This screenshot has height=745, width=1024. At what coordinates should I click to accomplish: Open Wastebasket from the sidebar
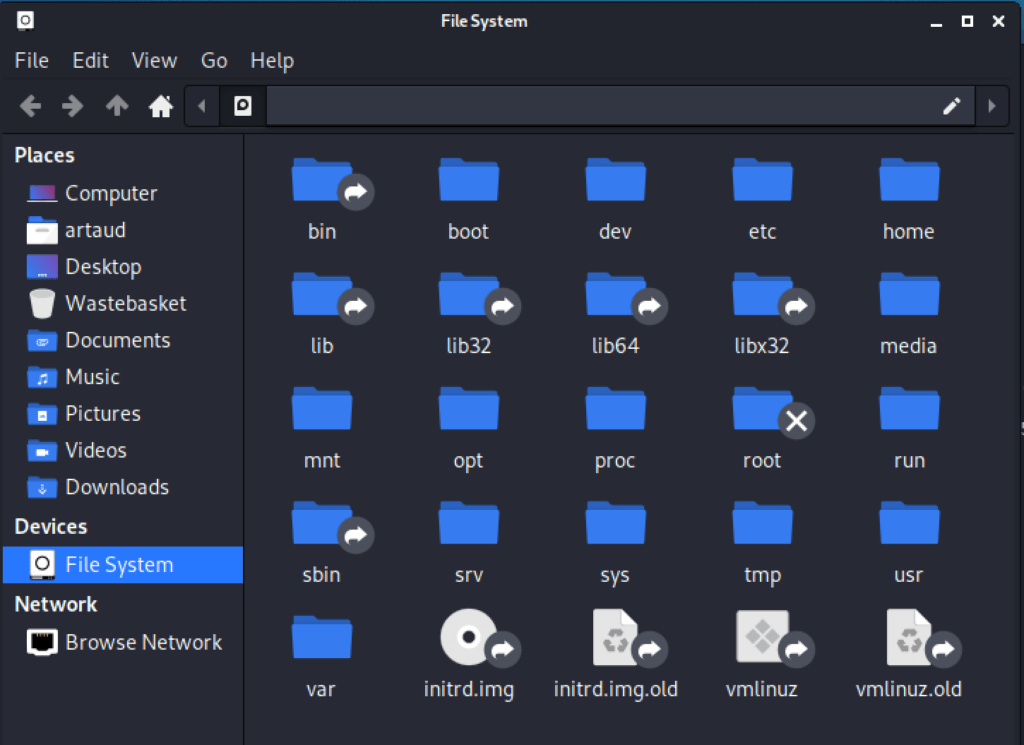123,303
